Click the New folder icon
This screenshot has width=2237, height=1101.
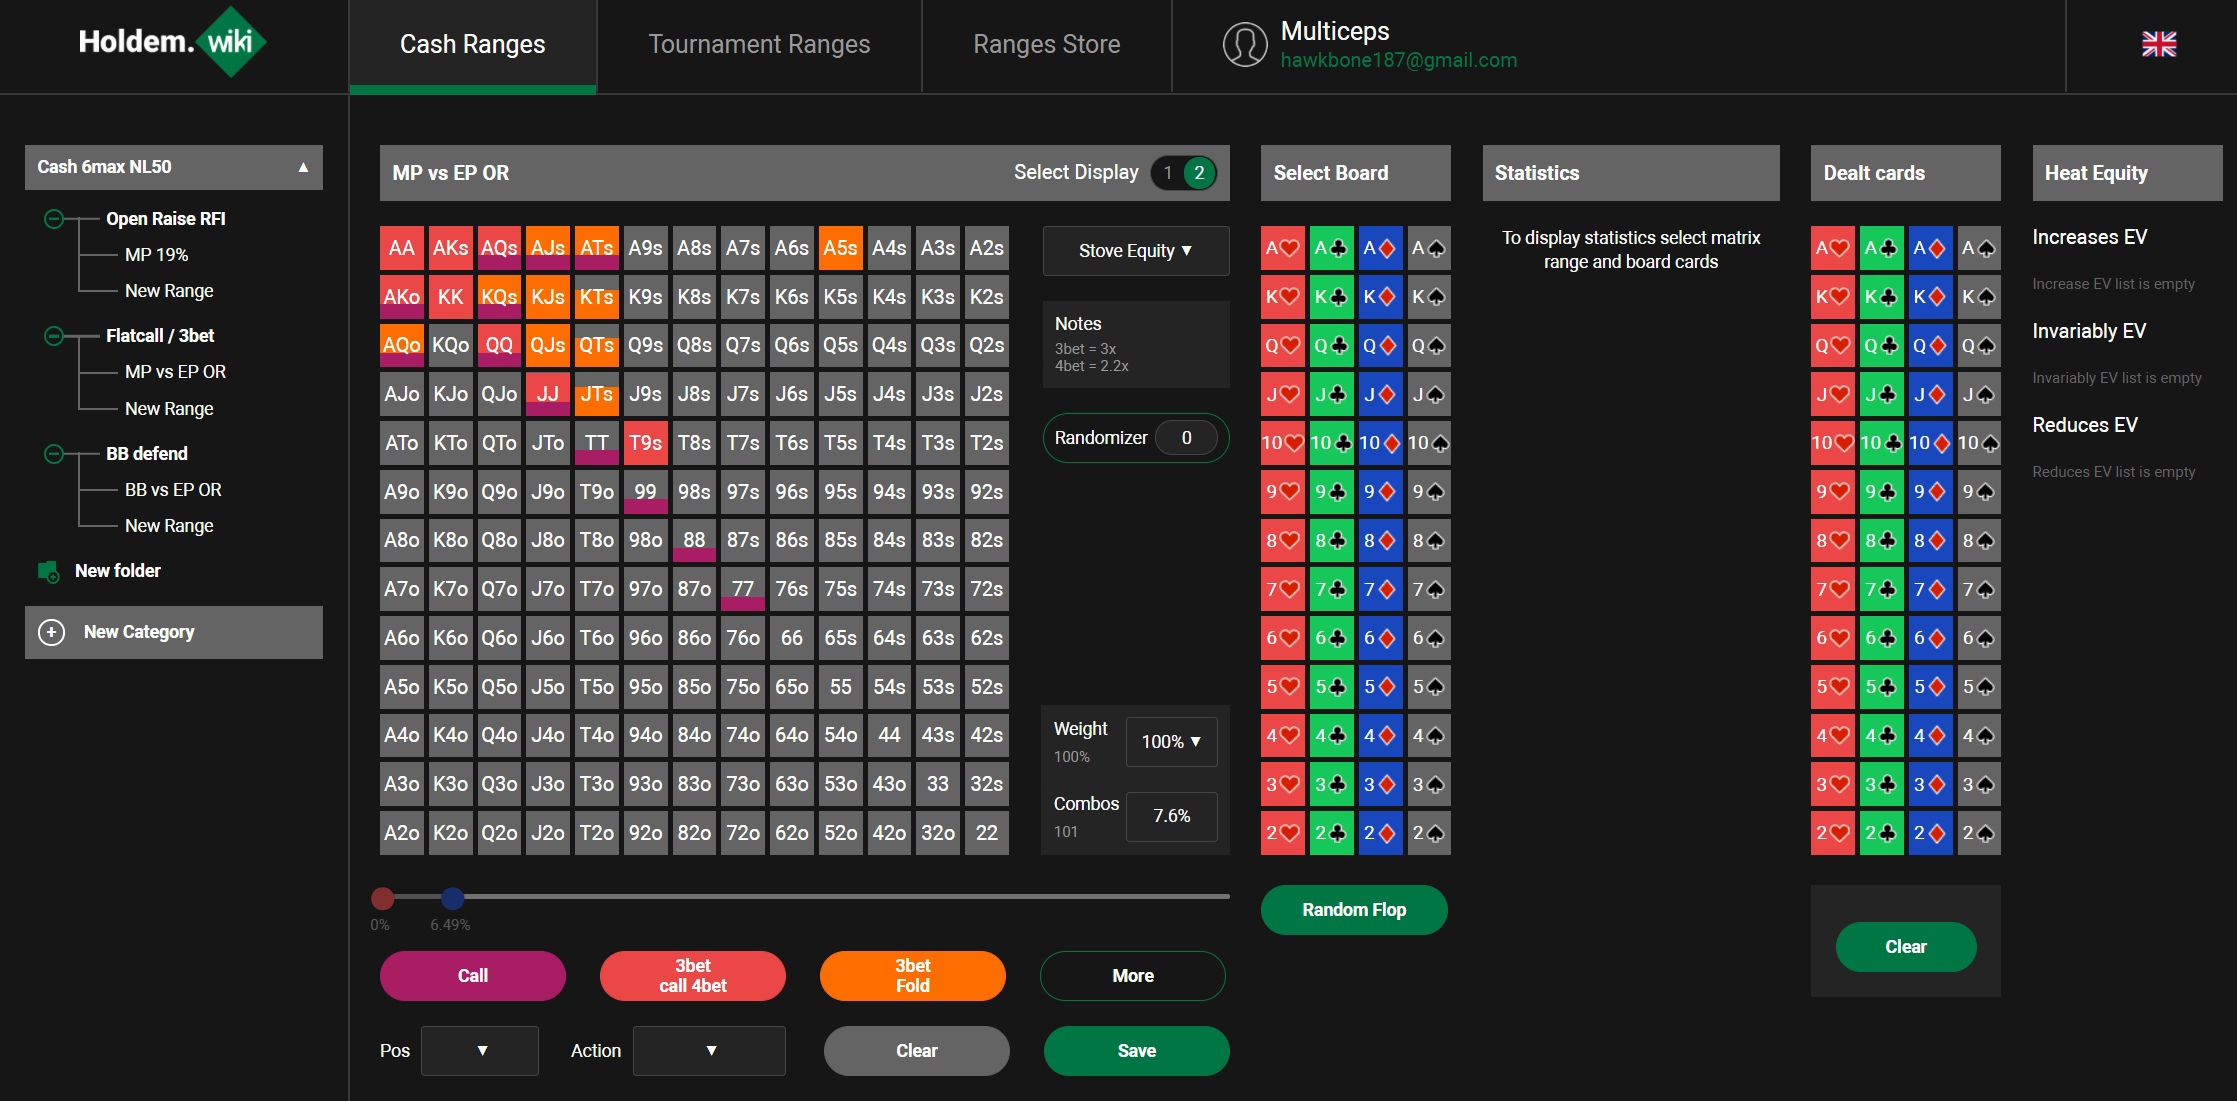point(48,571)
